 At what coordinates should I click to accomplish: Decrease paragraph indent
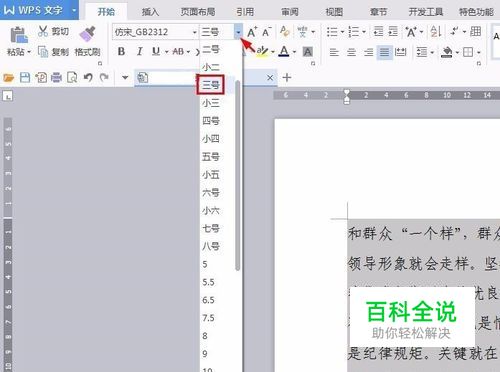tap(378, 32)
